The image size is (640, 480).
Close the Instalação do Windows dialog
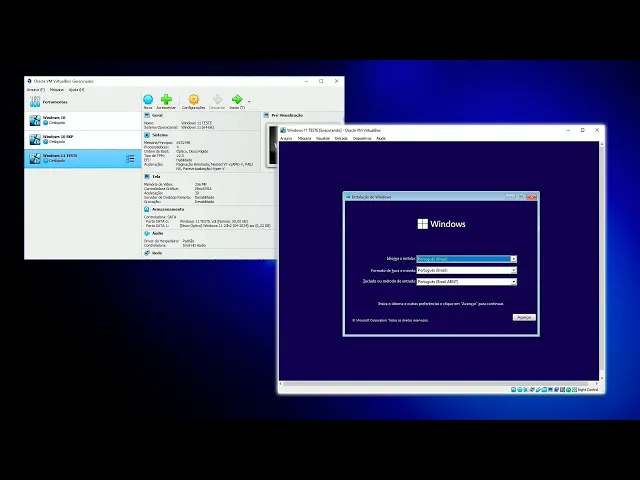pos(531,197)
